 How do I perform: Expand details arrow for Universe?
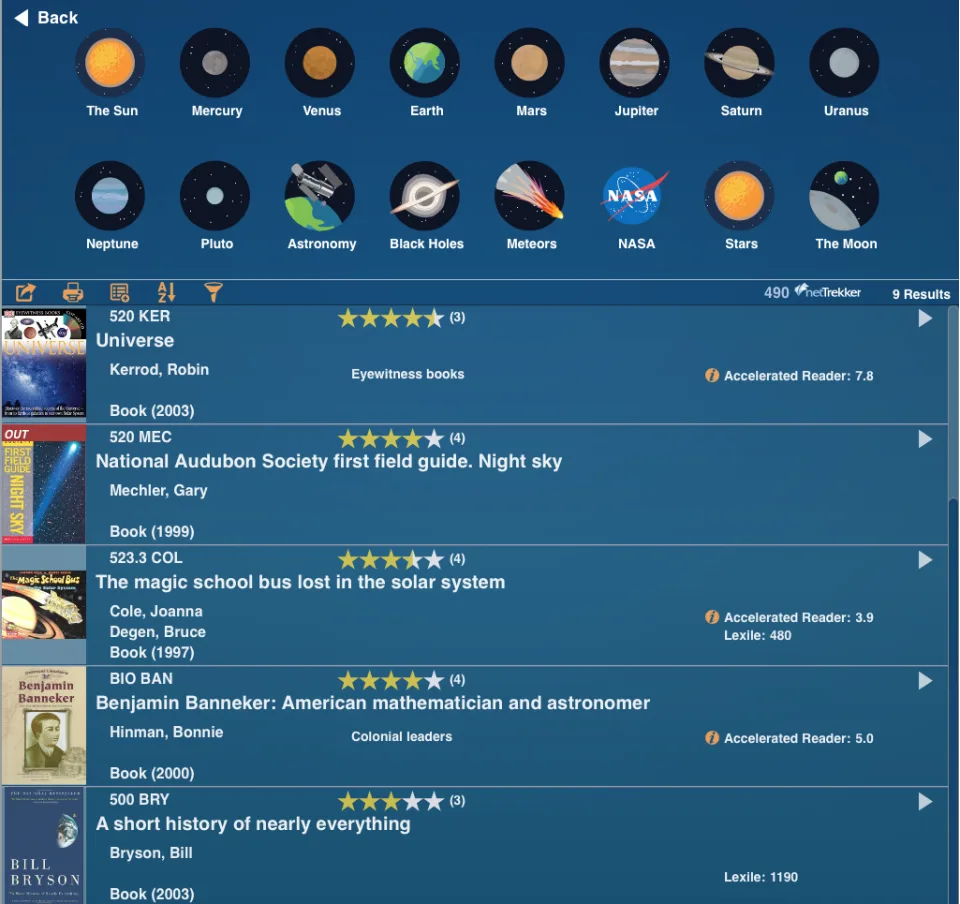click(925, 318)
